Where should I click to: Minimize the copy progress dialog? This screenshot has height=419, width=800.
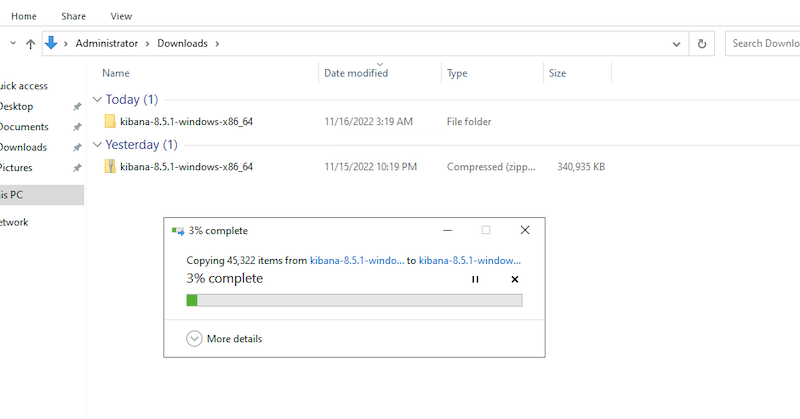[447, 230]
